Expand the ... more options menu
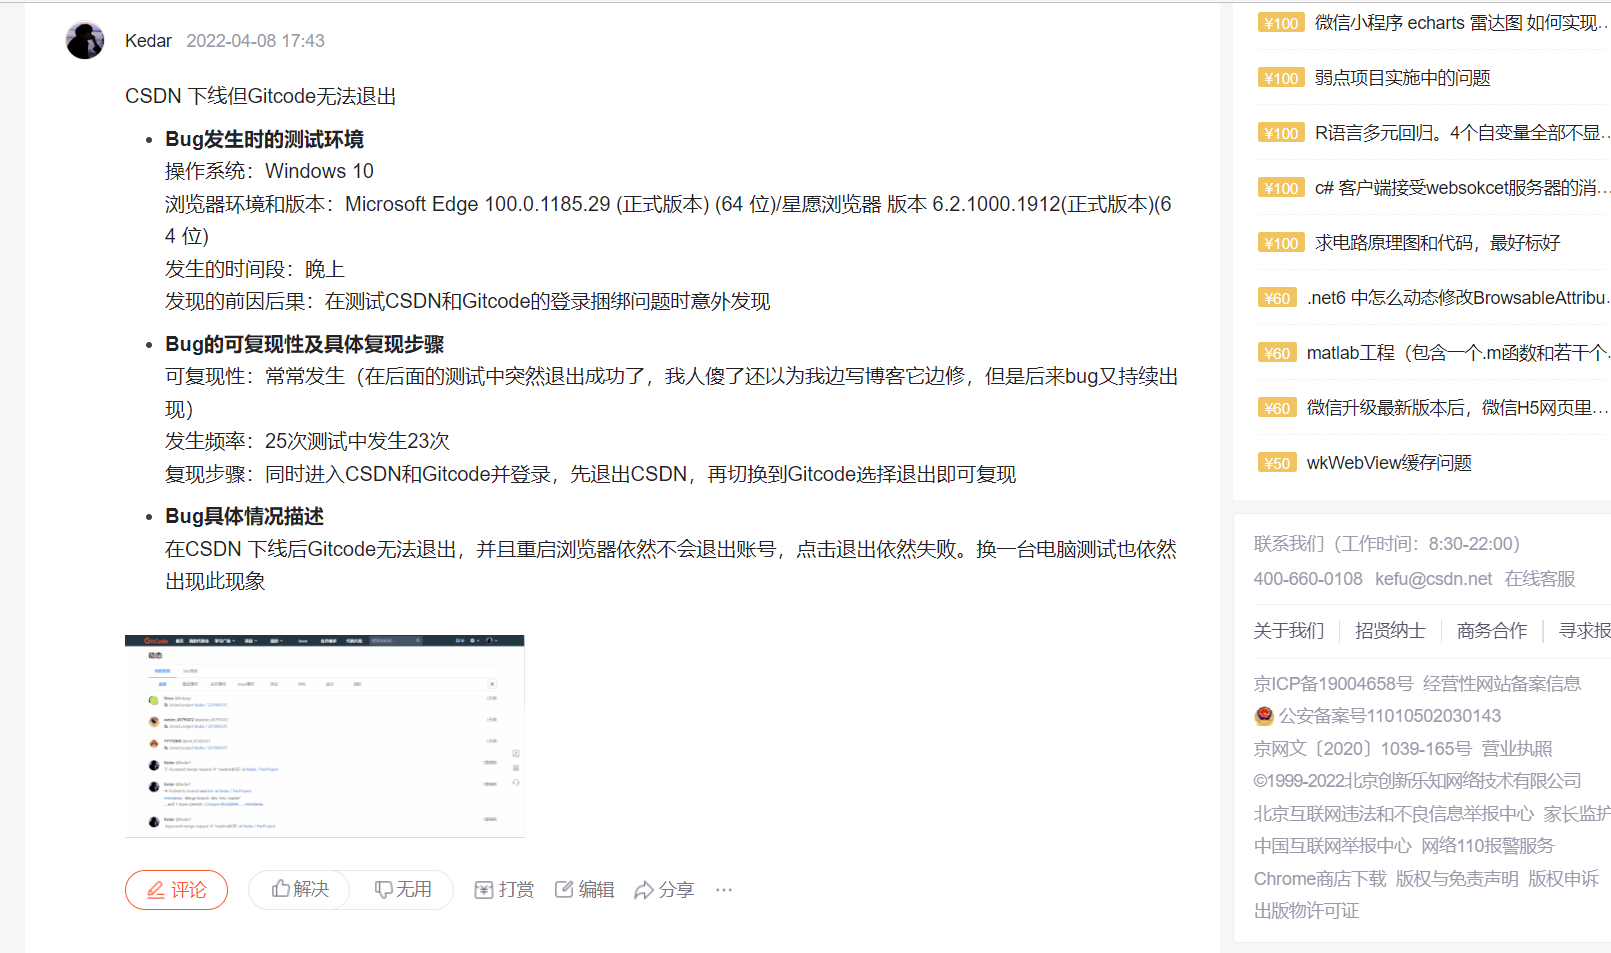Viewport: 1611px width, 953px height. [724, 889]
